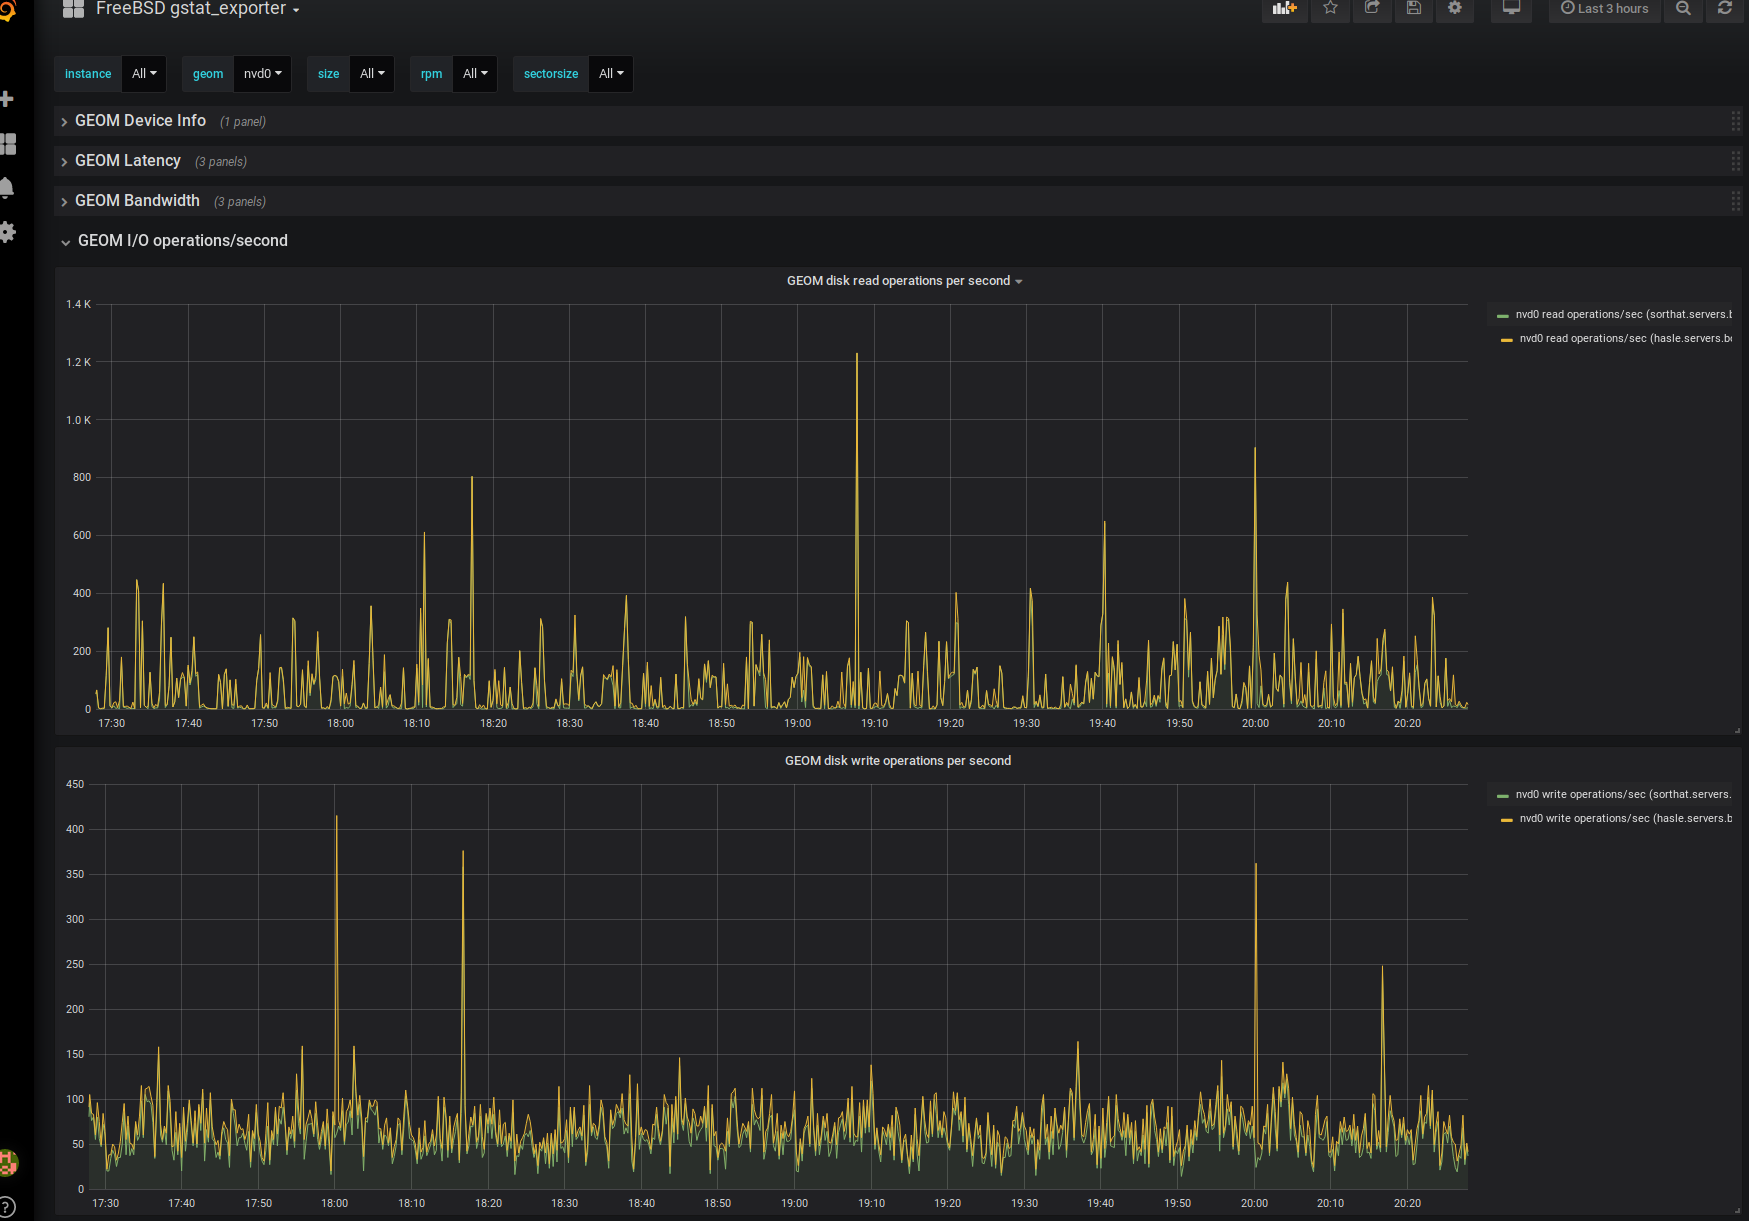Save the dashboard with disk icon
The image size is (1749, 1221).
click(1414, 9)
